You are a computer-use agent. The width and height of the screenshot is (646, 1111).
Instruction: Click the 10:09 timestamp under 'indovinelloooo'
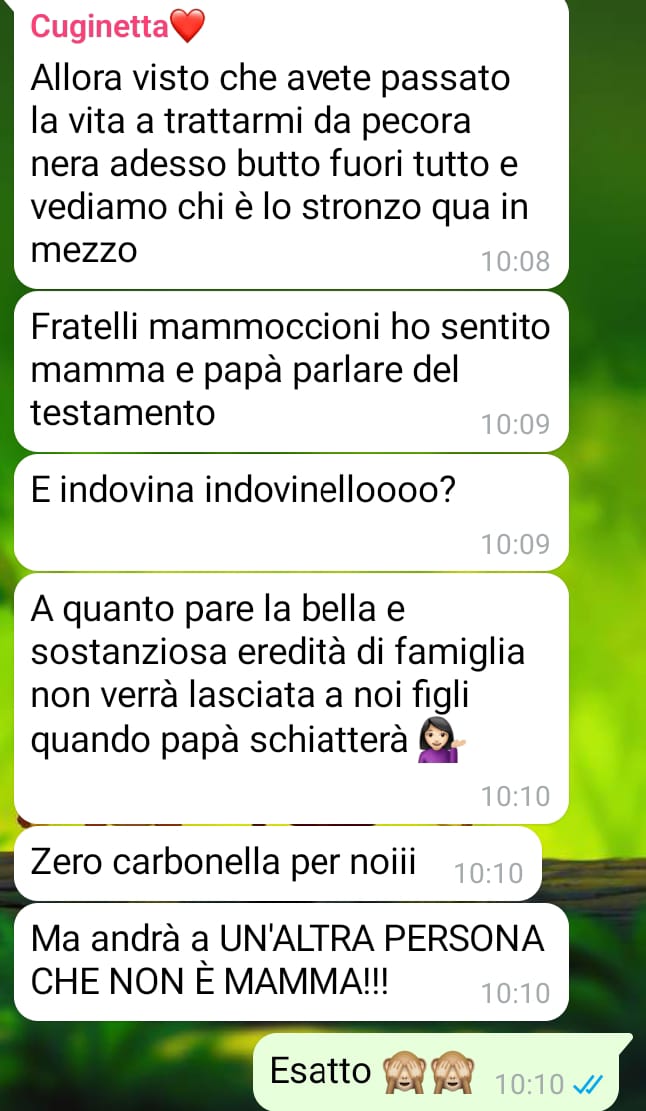(516, 544)
